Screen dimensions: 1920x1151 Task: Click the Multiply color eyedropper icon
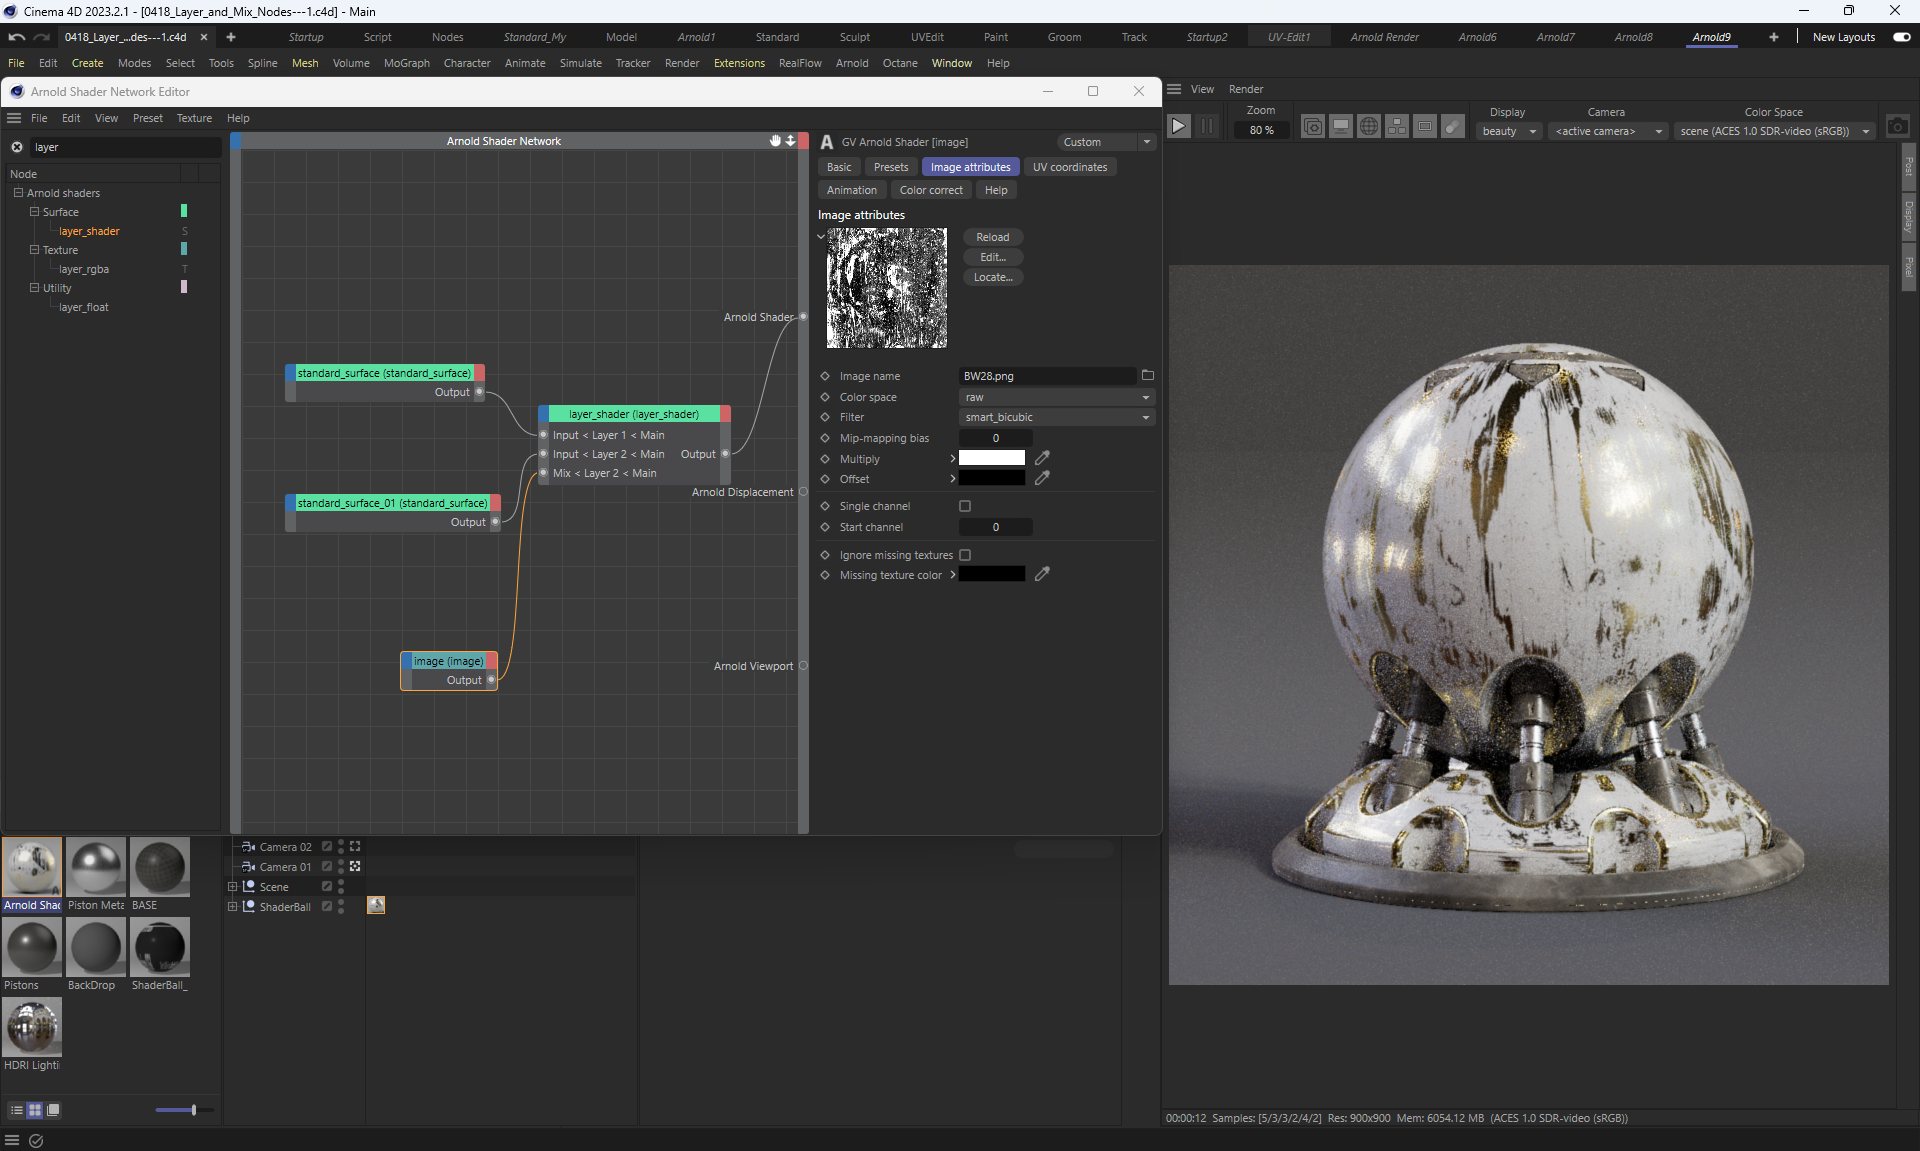(x=1042, y=458)
